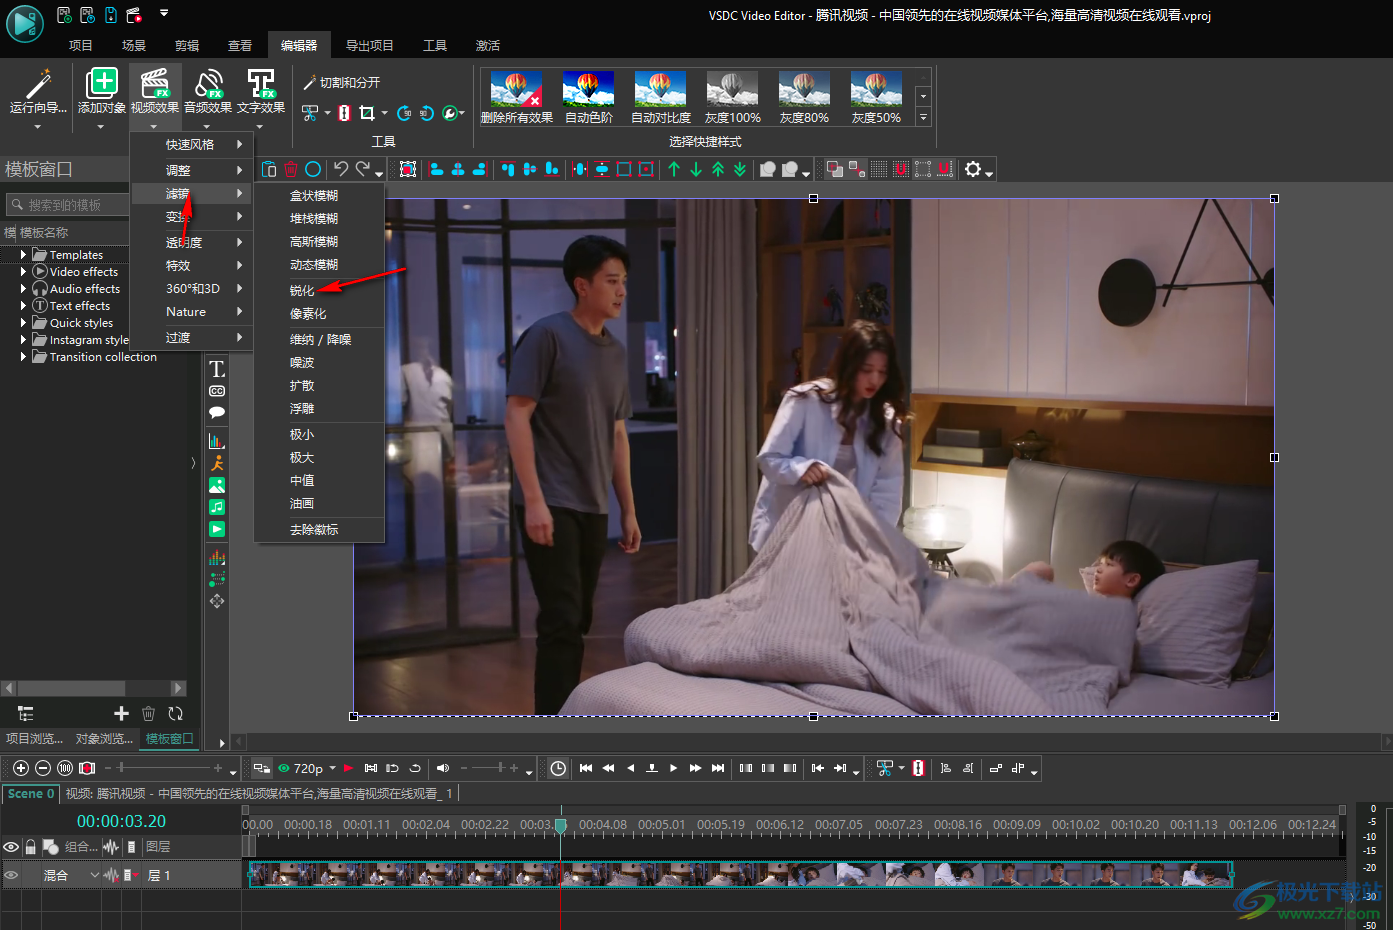
Task: Select the text T tool in vertical toolbar
Action: tap(217, 369)
